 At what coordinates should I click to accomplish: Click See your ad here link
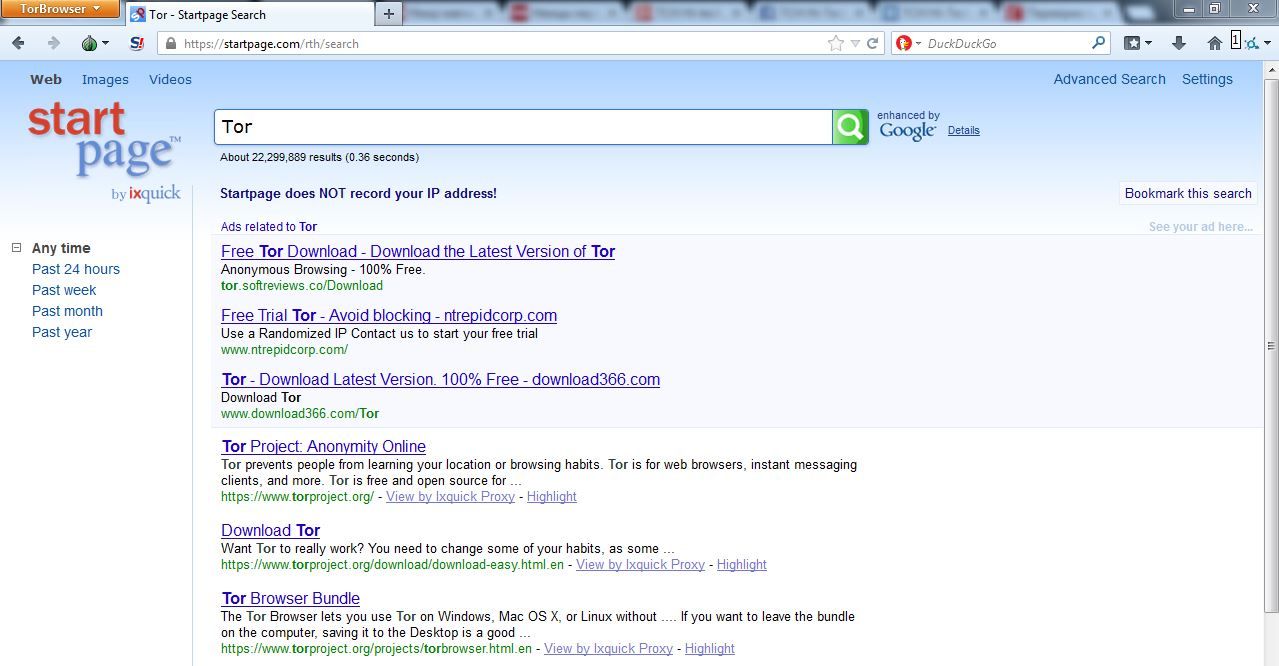pos(1200,227)
